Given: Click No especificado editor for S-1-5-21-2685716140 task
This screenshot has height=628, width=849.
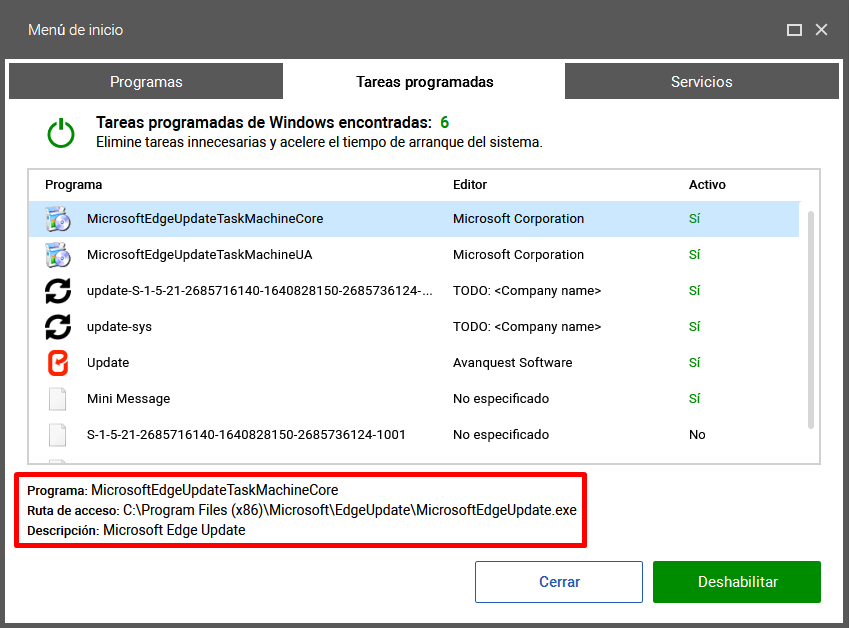Looking at the screenshot, I should [x=501, y=435].
